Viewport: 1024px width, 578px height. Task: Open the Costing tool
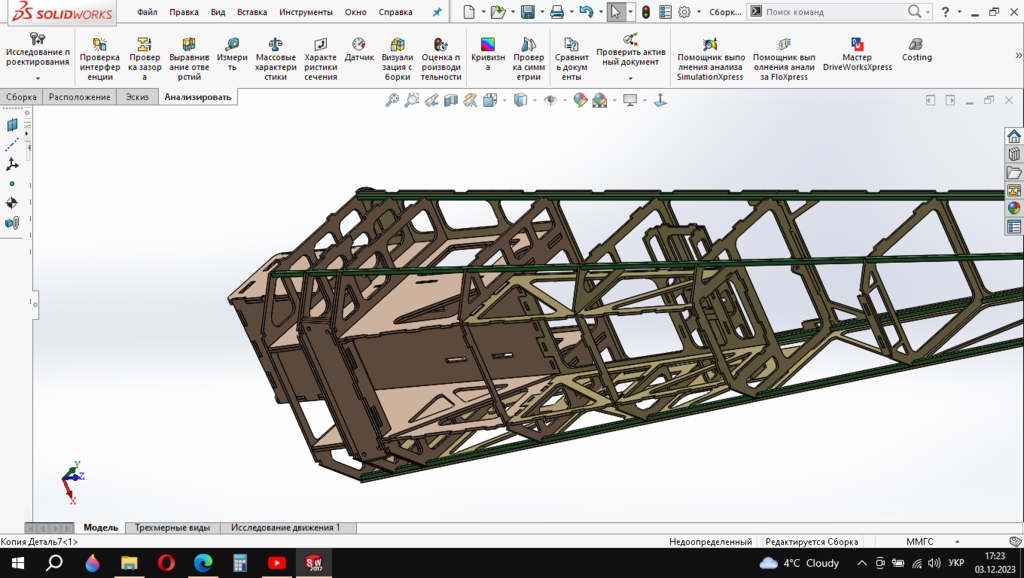(x=916, y=50)
